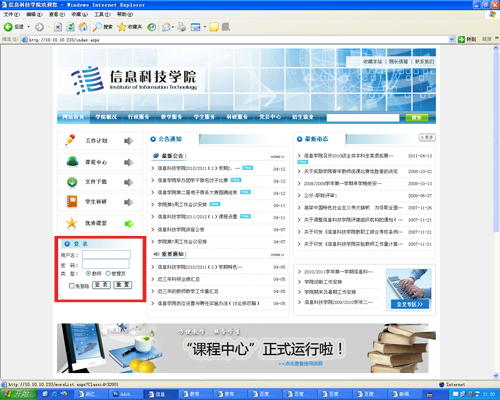
Task: Open the address bar dropdown arrow
Action: [452, 39]
